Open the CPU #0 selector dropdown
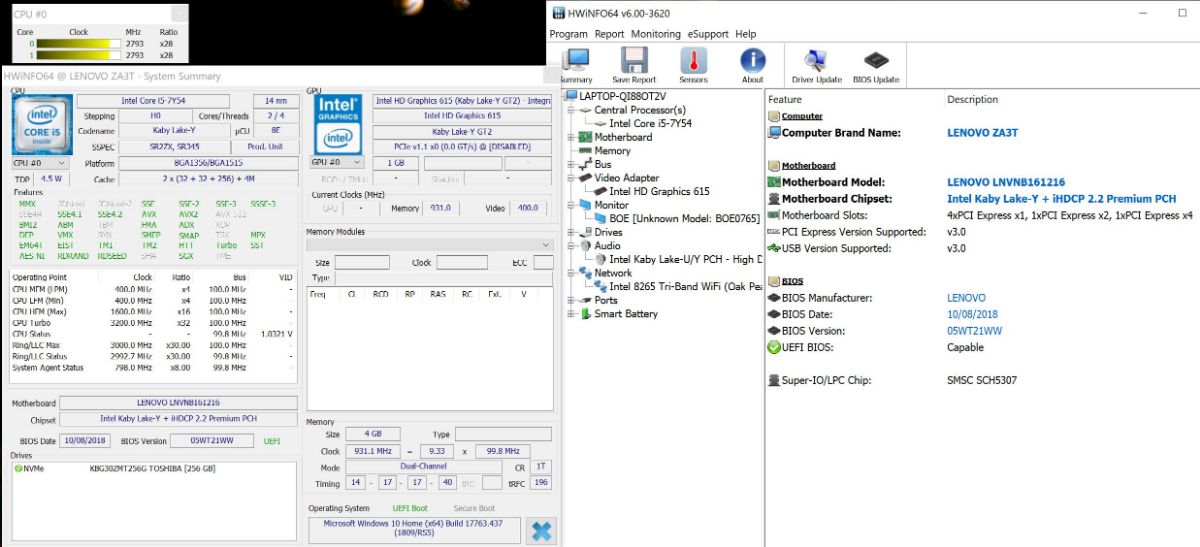The height and width of the screenshot is (547, 1200). tap(40, 163)
